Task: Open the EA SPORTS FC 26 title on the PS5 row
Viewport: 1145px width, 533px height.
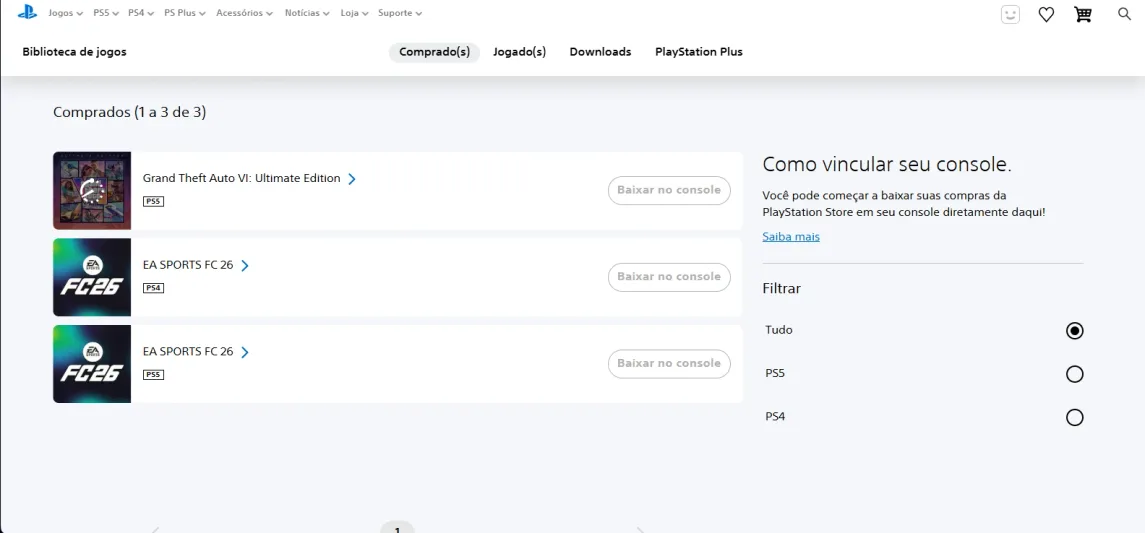Action: [188, 351]
